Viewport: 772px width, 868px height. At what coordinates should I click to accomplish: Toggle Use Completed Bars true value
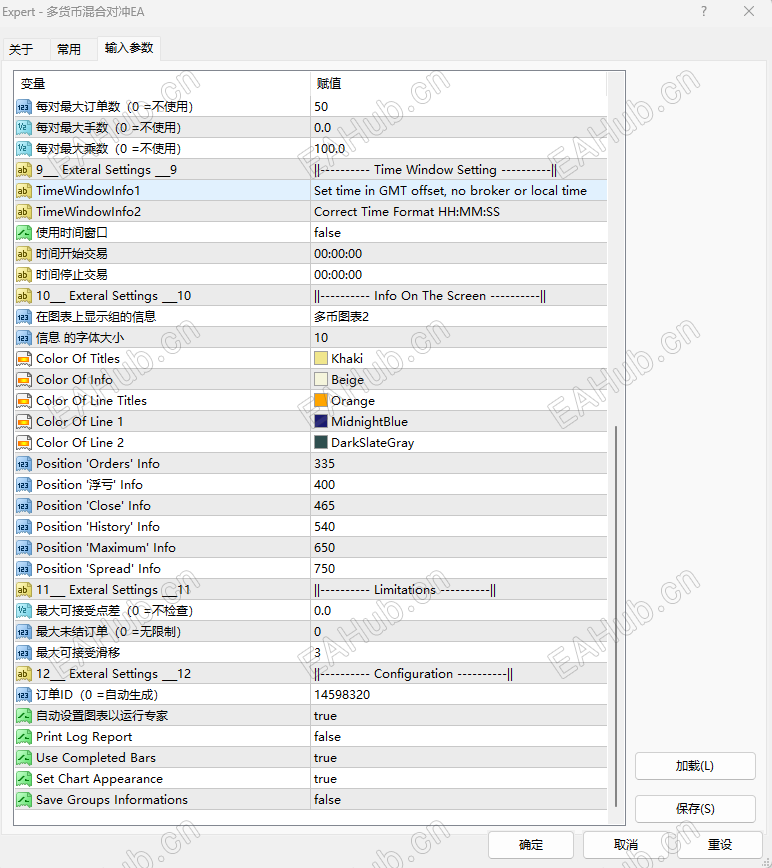(x=459, y=758)
